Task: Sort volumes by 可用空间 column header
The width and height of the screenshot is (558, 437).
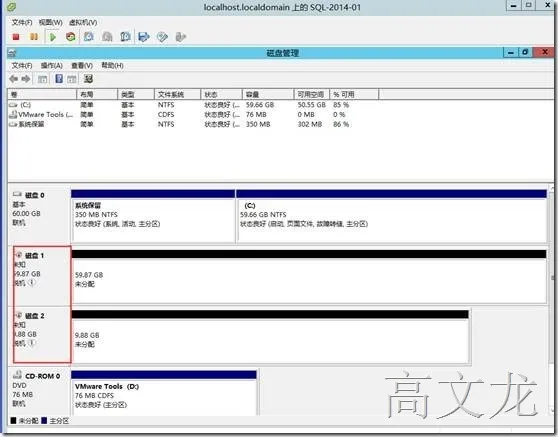Action: 311,94
